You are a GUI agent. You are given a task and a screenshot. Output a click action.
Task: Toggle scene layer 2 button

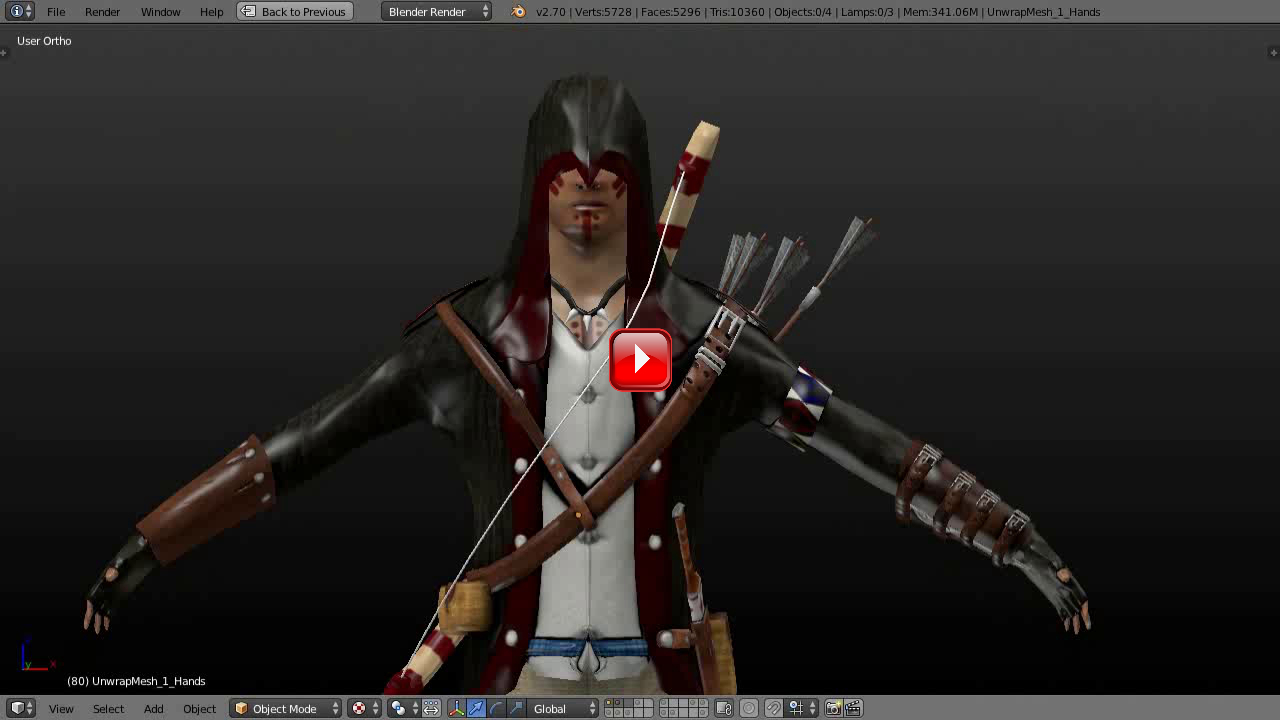(617, 703)
